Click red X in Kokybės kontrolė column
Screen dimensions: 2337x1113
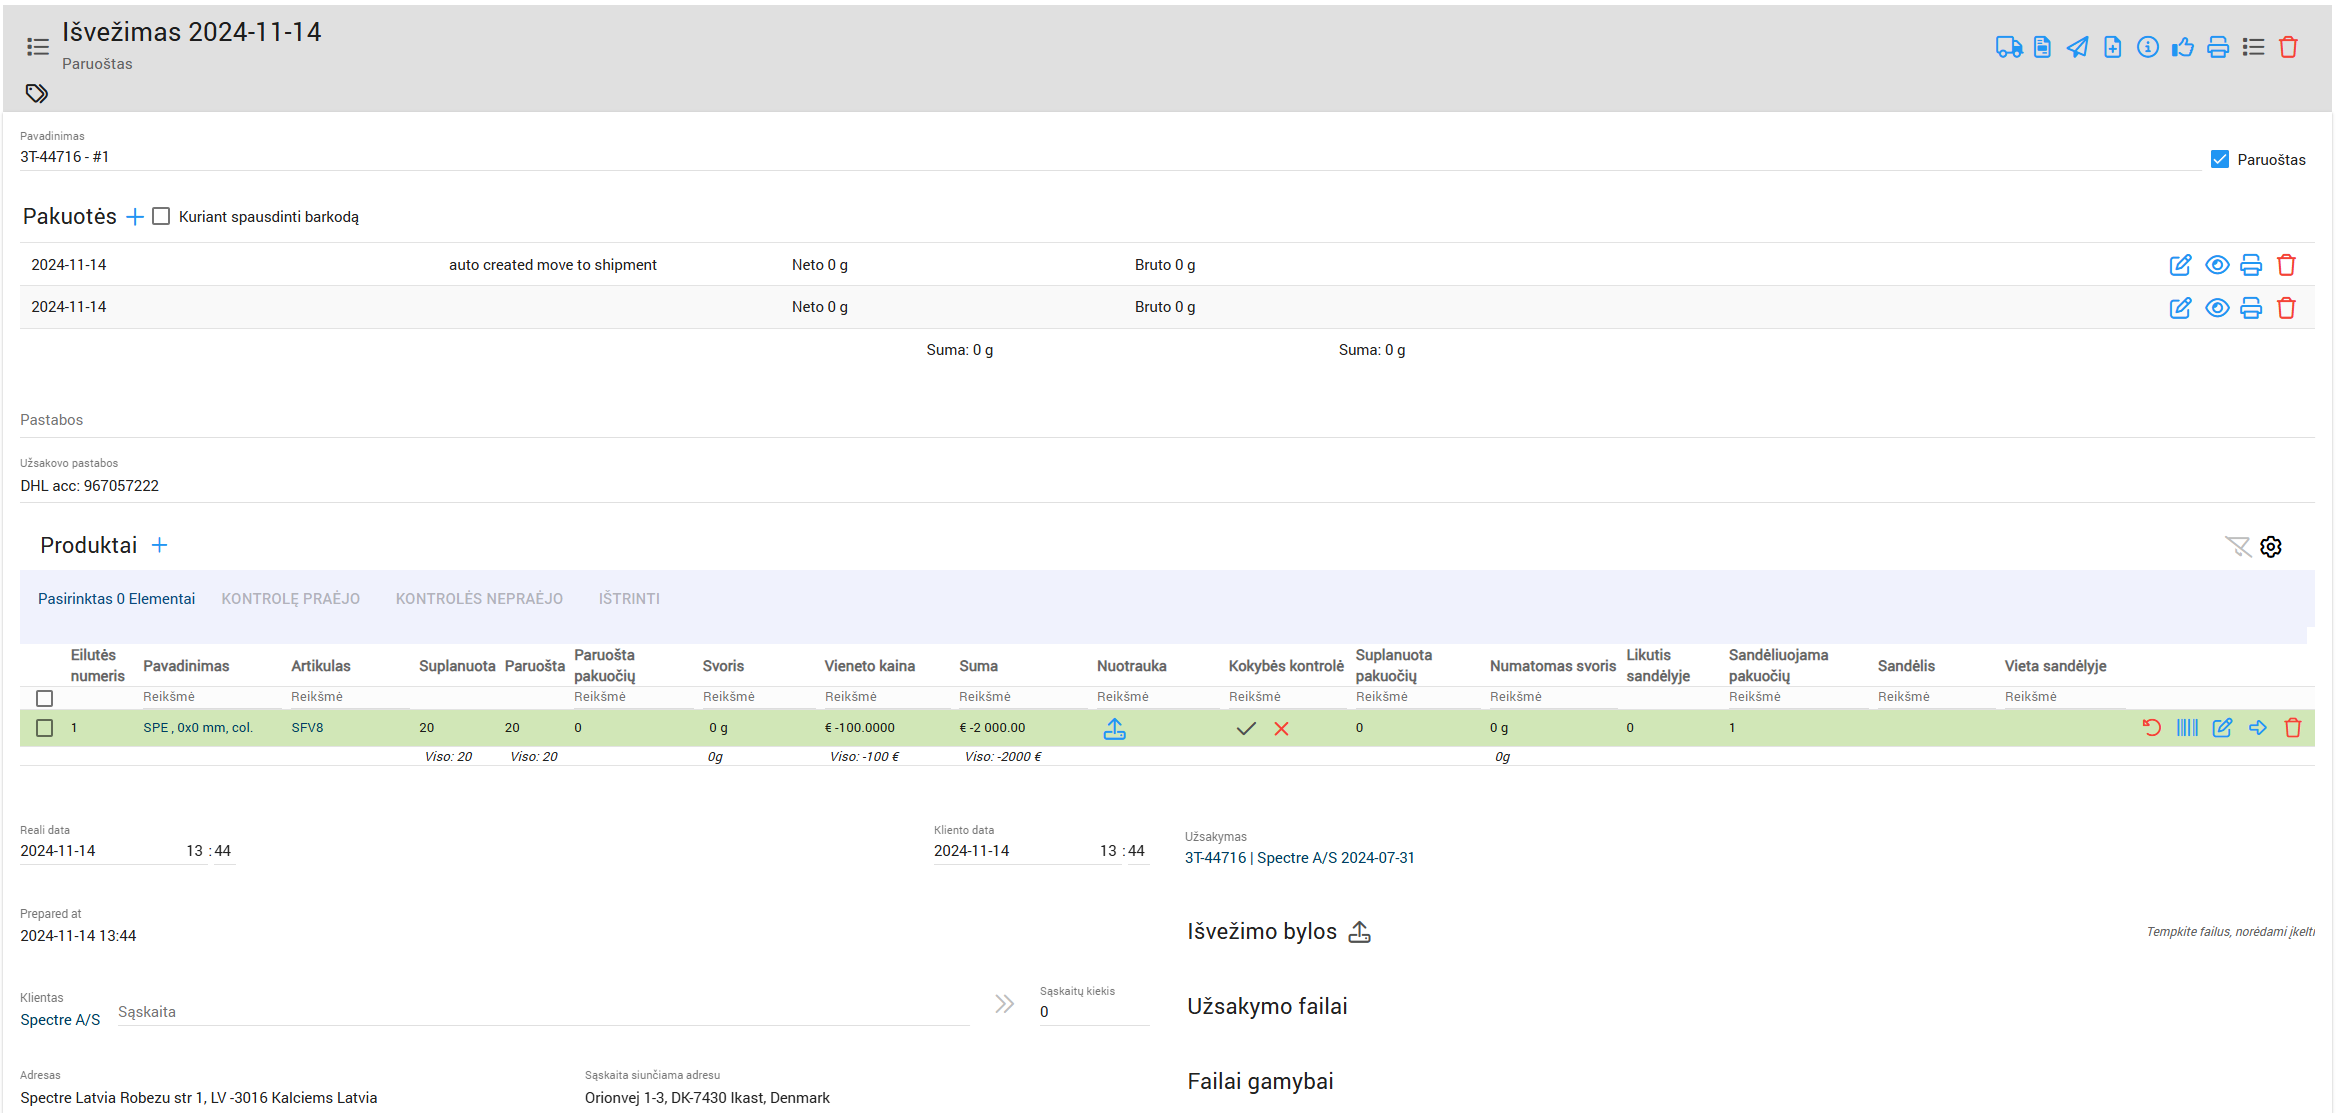[1281, 729]
